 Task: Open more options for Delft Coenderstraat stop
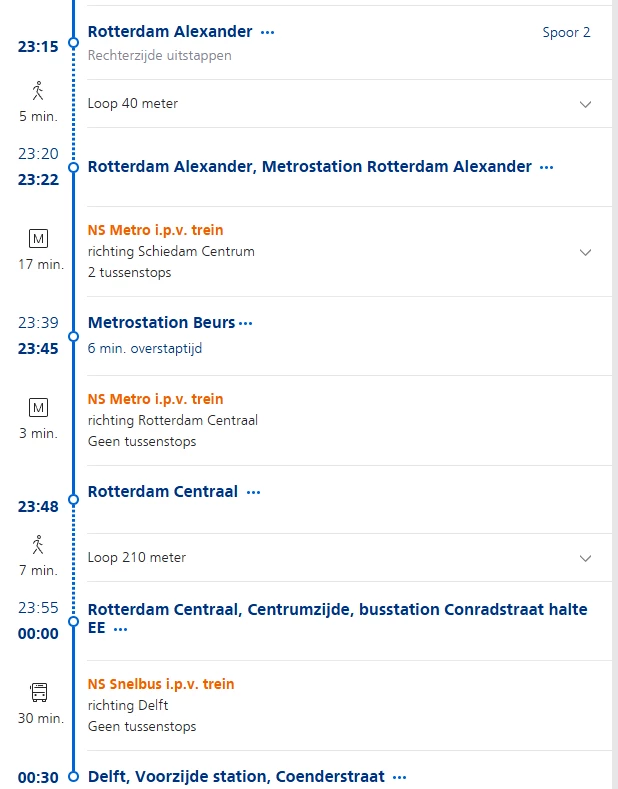click(400, 777)
